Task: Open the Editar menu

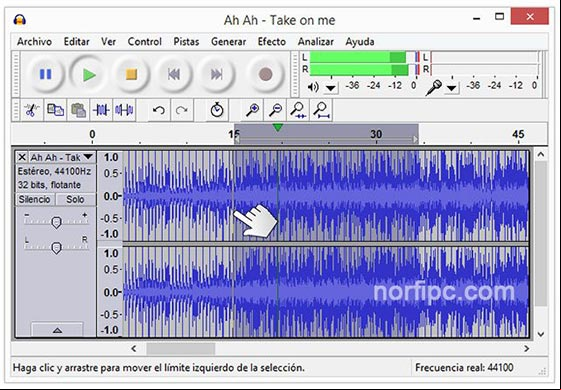Action: [x=77, y=42]
